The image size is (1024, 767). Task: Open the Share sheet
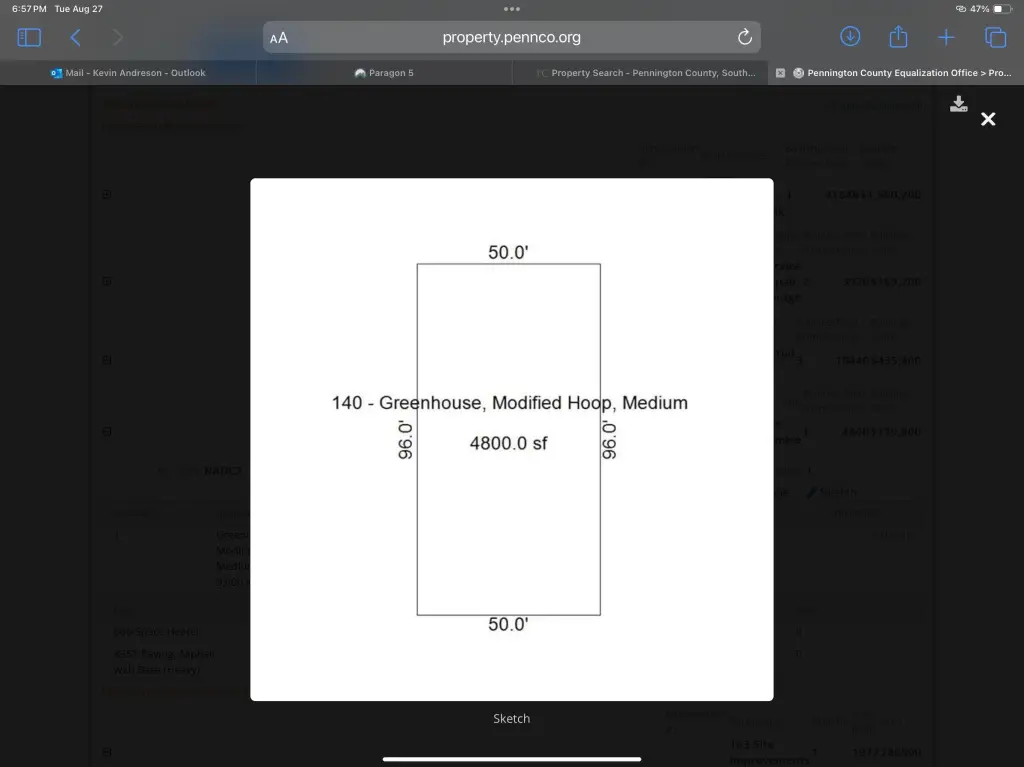coord(898,37)
